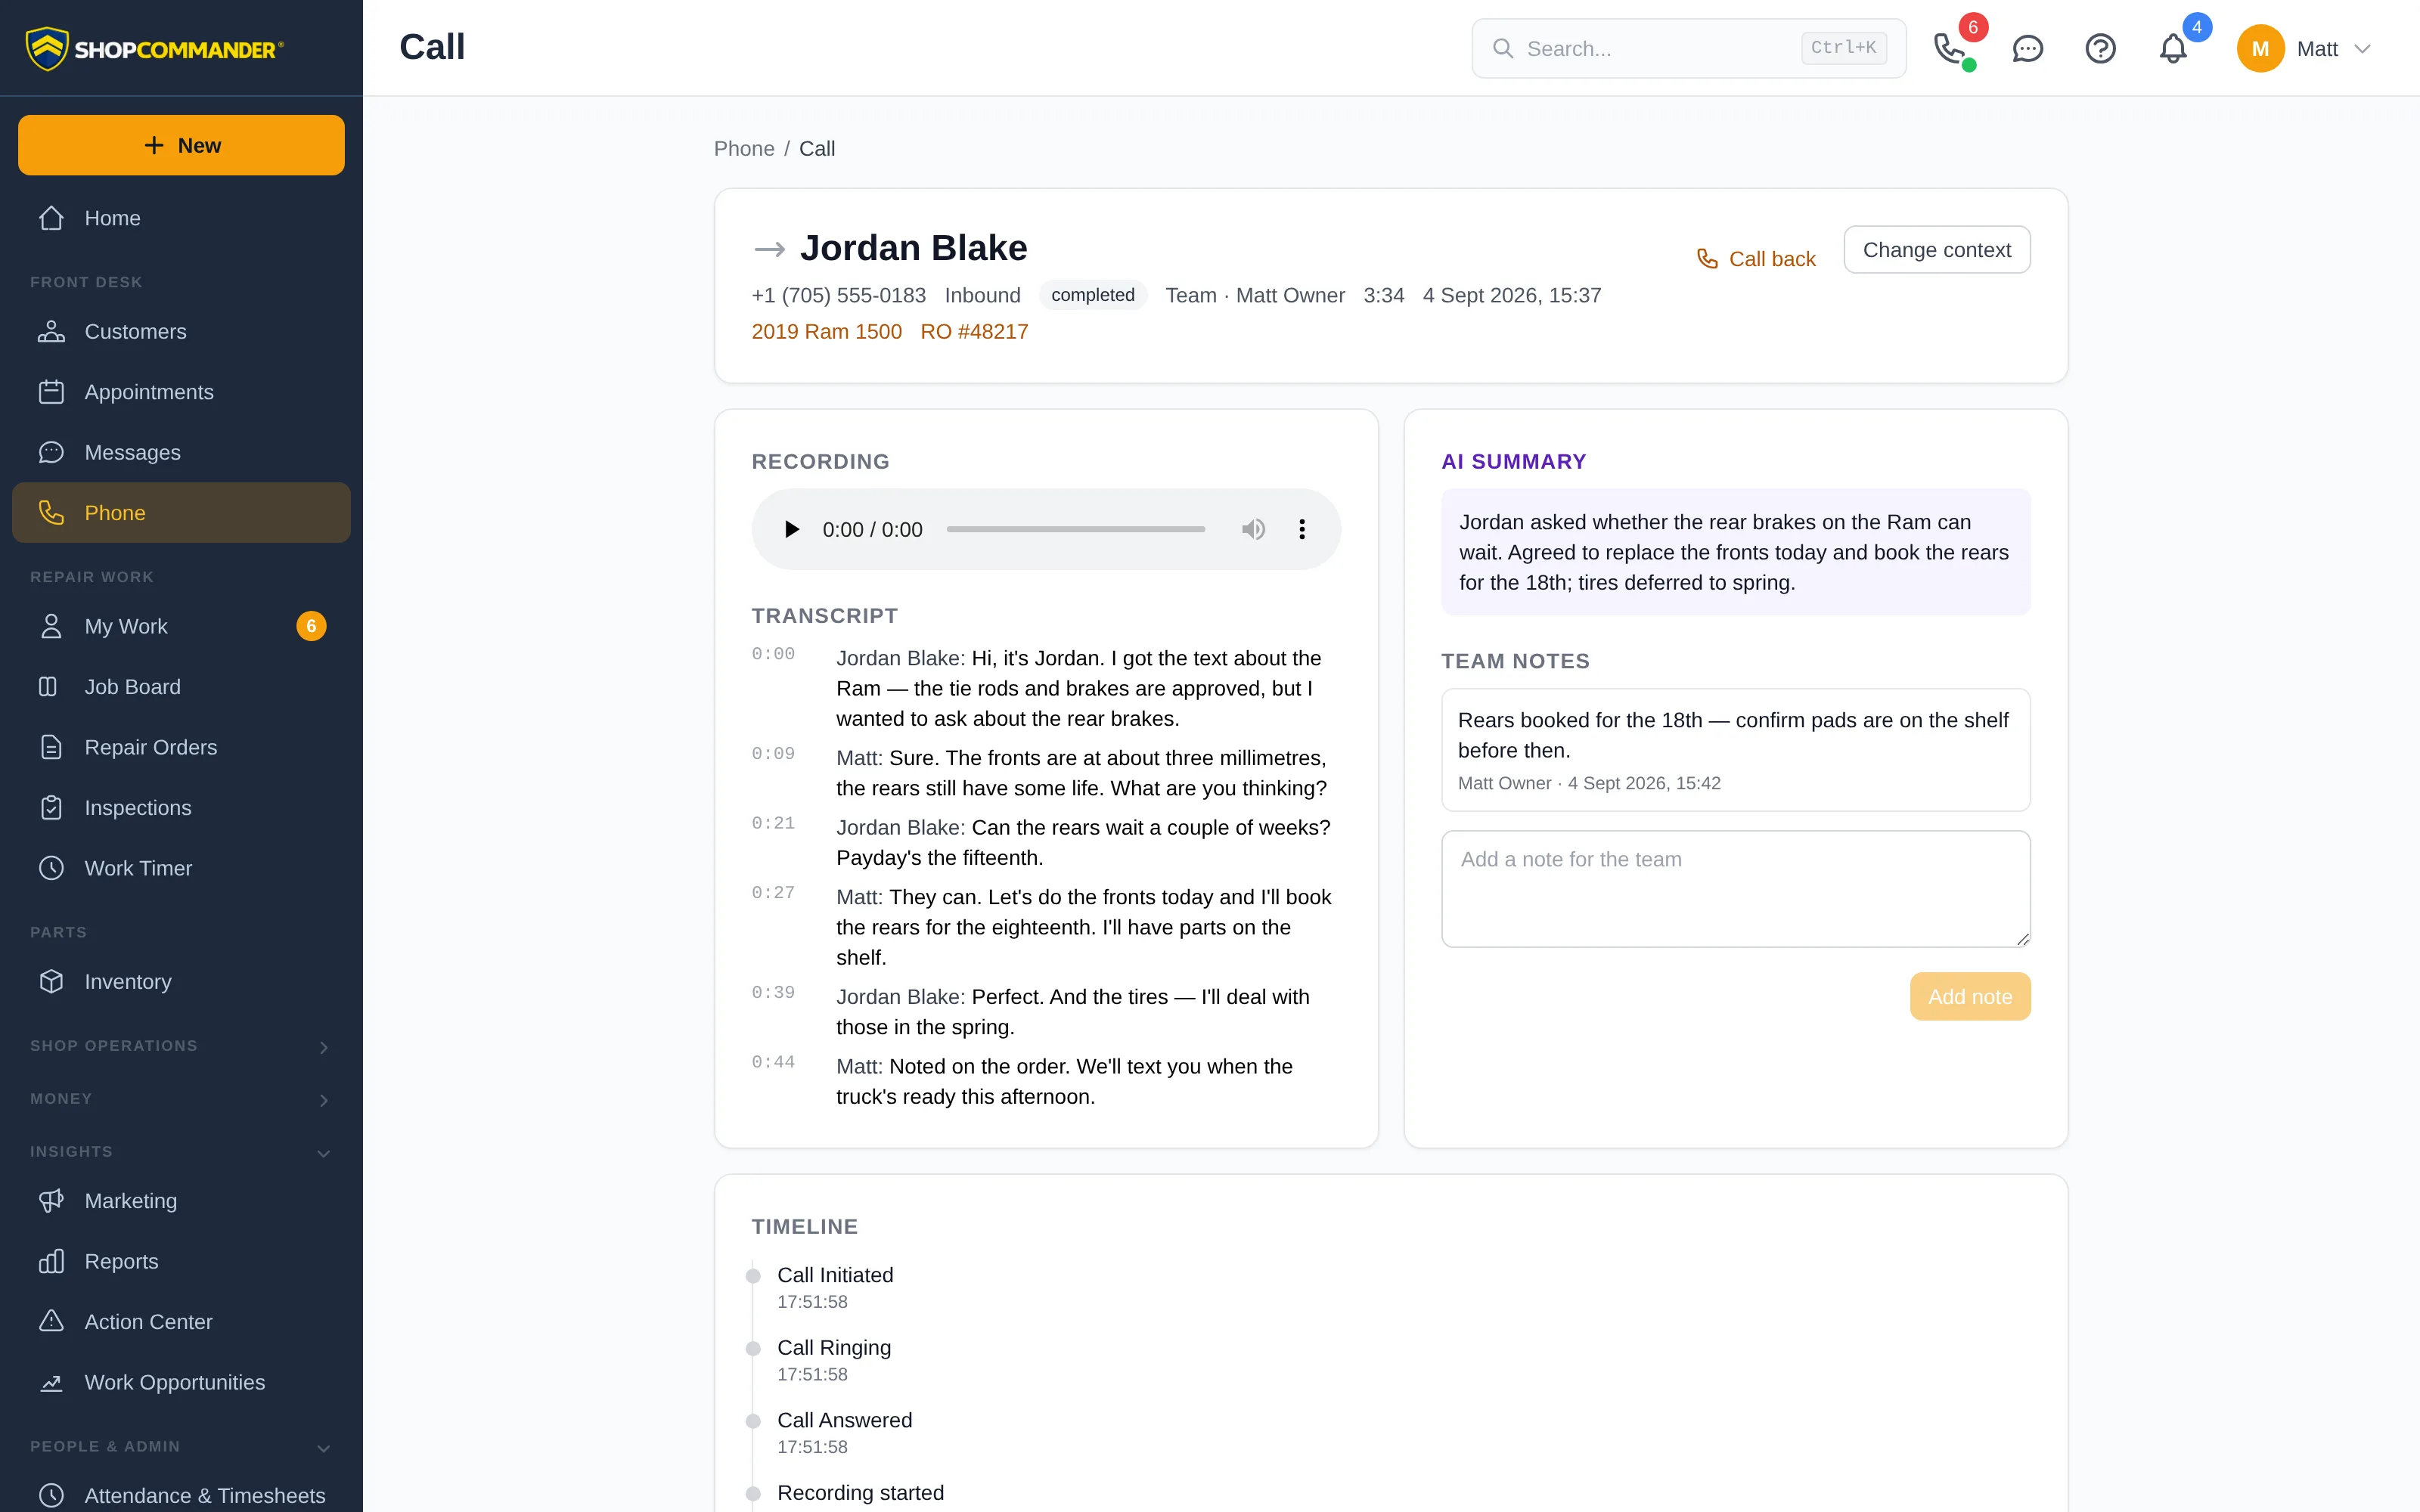
Task: Click the notifications badge showing 4
Action: (x=2197, y=27)
